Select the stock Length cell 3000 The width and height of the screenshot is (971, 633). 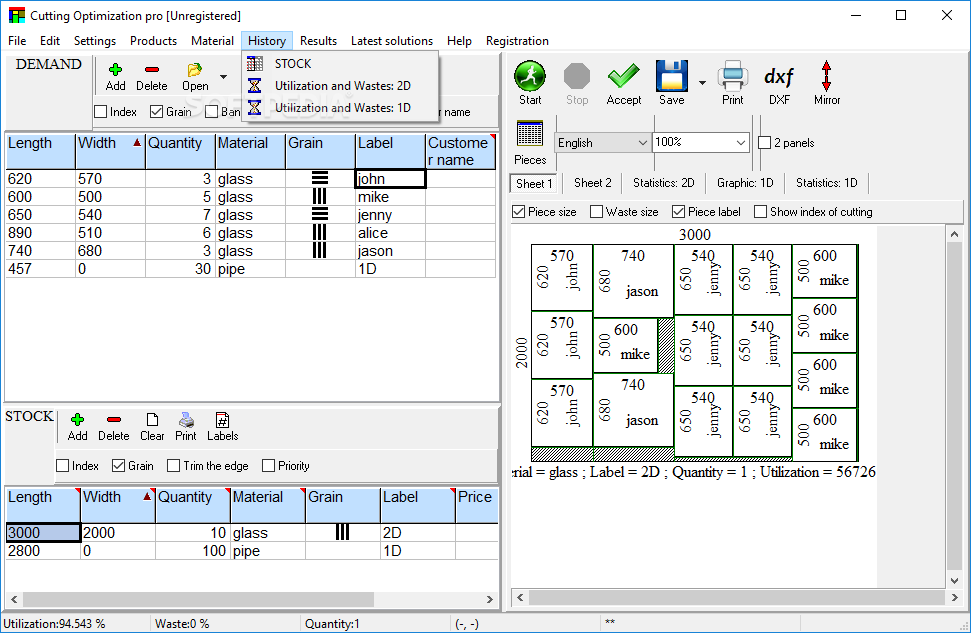click(x=43, y=533)
